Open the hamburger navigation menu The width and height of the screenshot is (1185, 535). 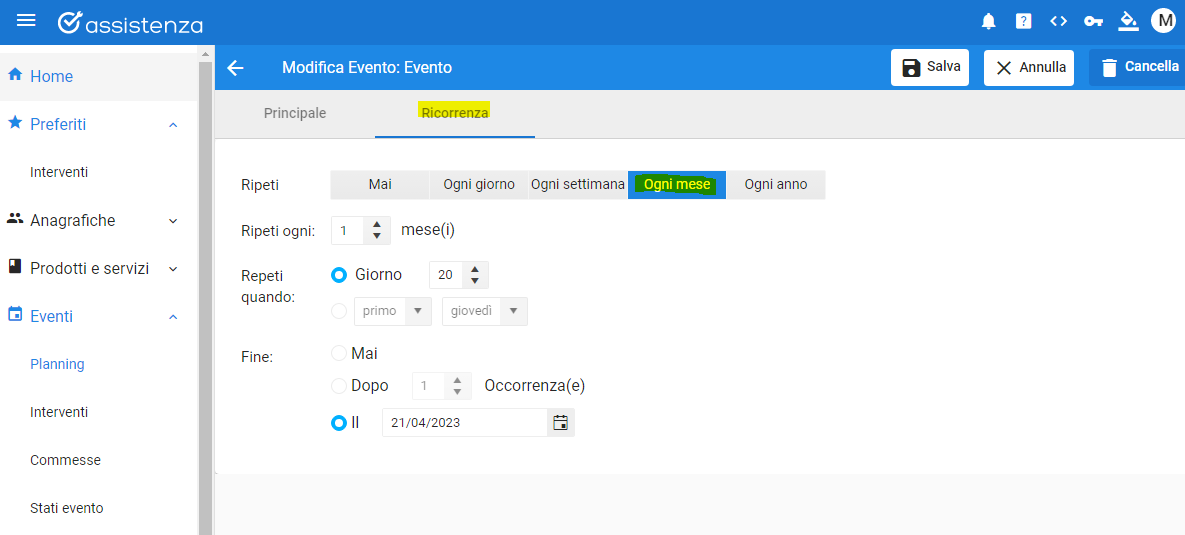coord(26,20)
